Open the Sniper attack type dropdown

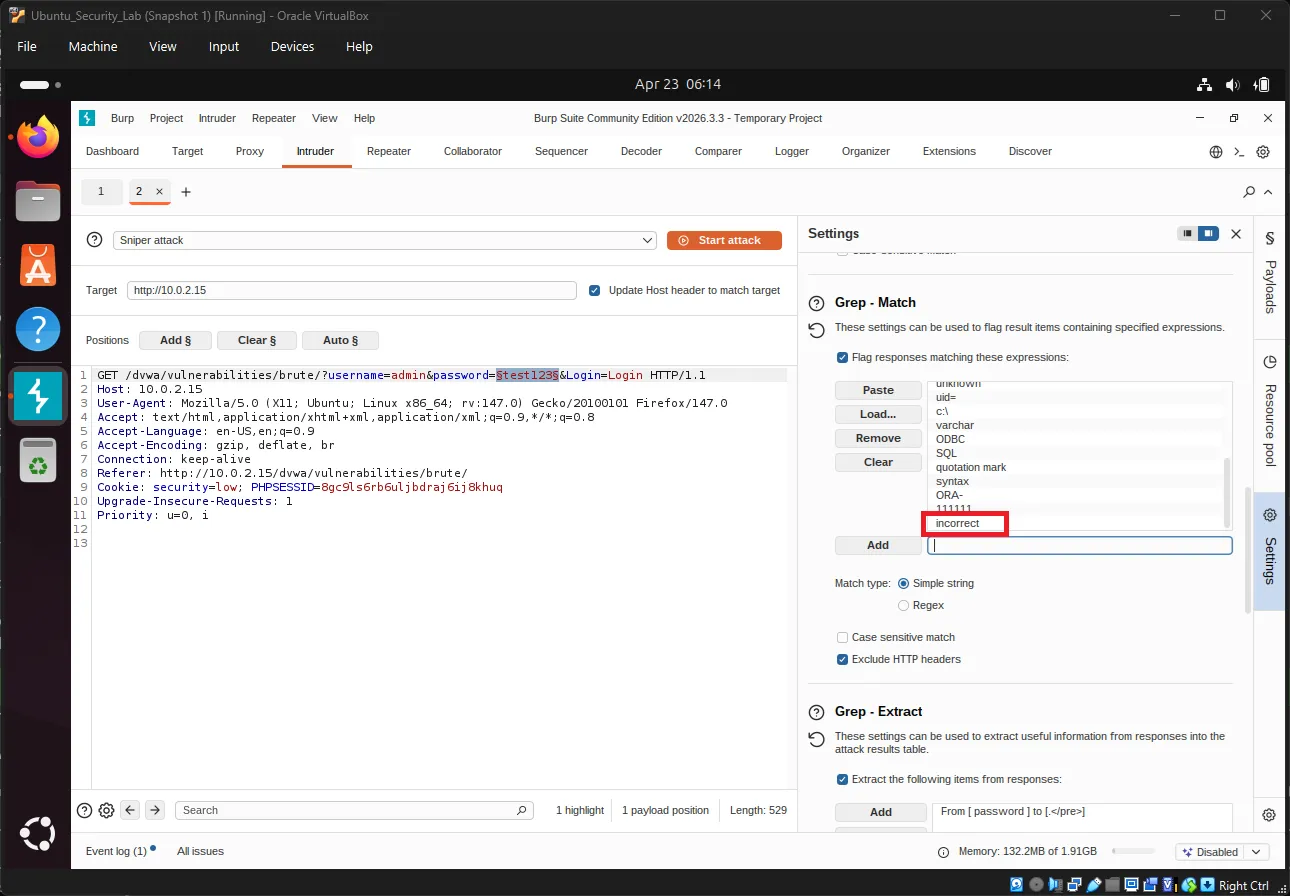[x=646, y=240]
